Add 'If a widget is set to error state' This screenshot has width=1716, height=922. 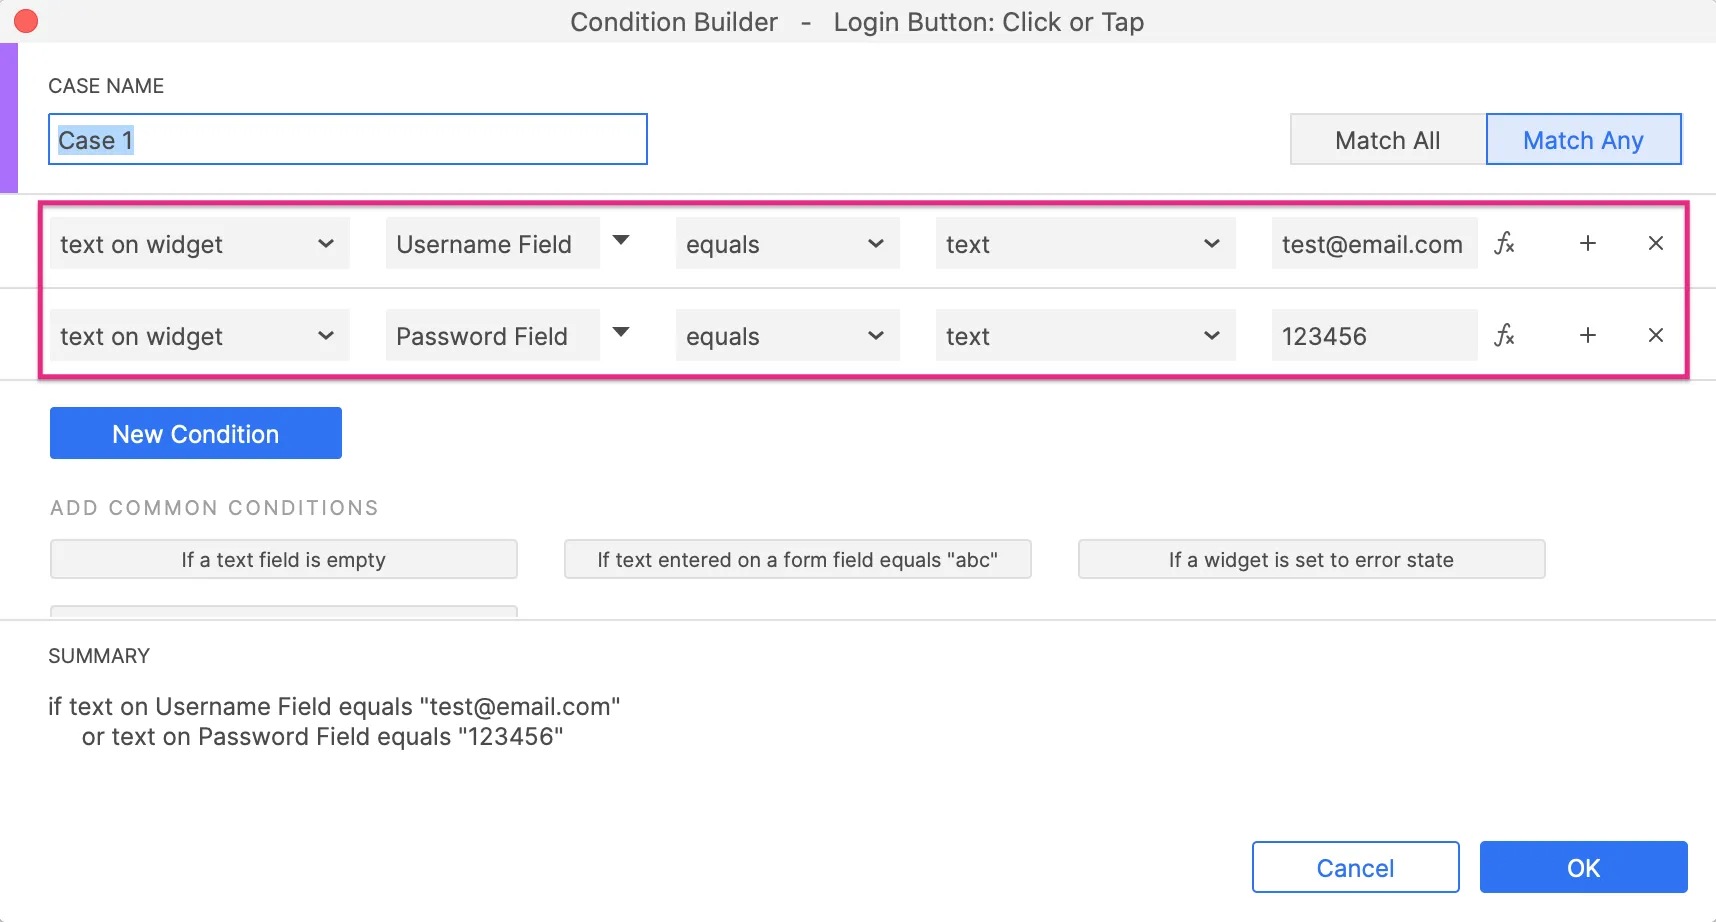click(x=1311, y=560)
